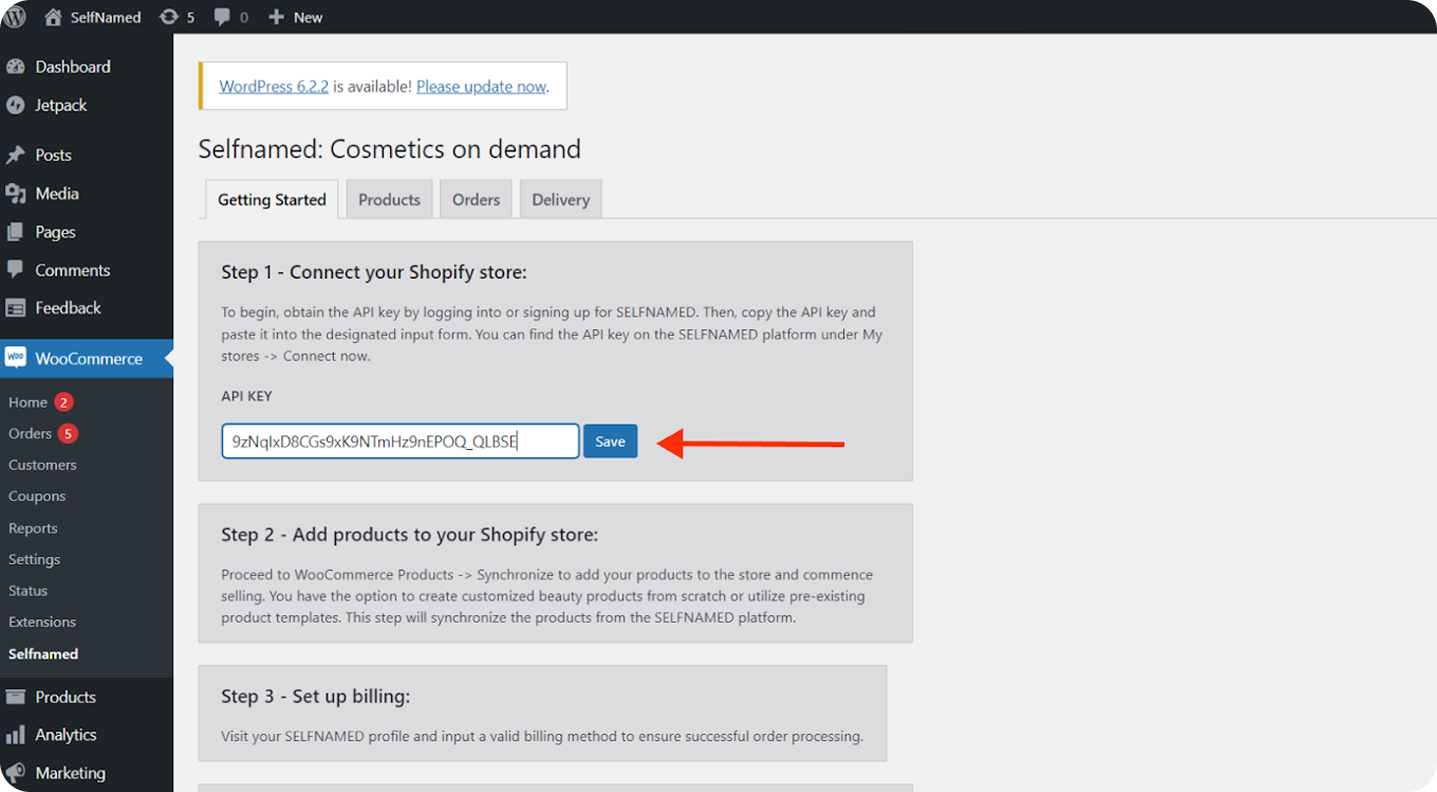
Task: Open WooCommerce Home submenu item
Action: point(28,402)
